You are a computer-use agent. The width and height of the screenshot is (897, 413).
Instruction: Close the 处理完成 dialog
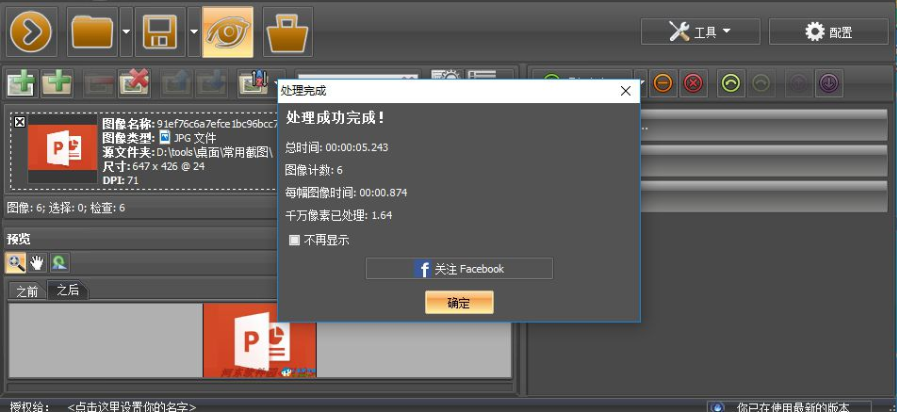pyautogui.click(x=625, y=91)
